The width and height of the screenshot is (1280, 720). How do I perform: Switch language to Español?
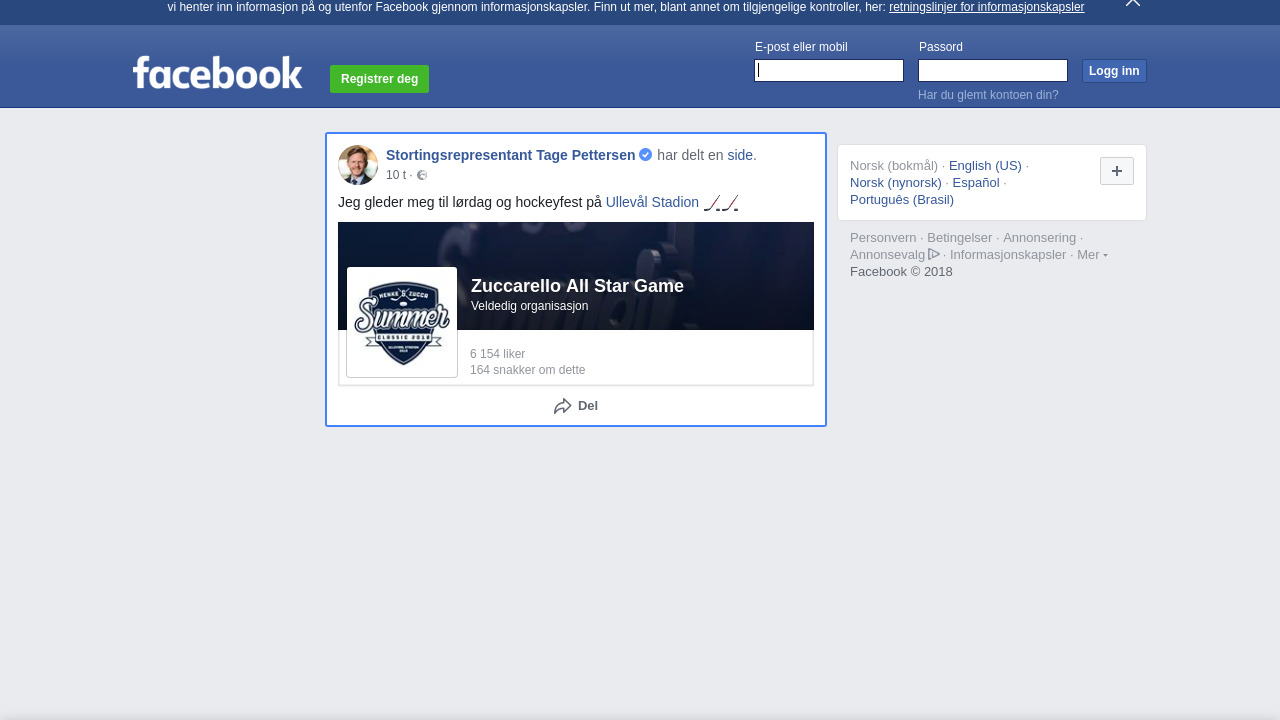point(976,183)
